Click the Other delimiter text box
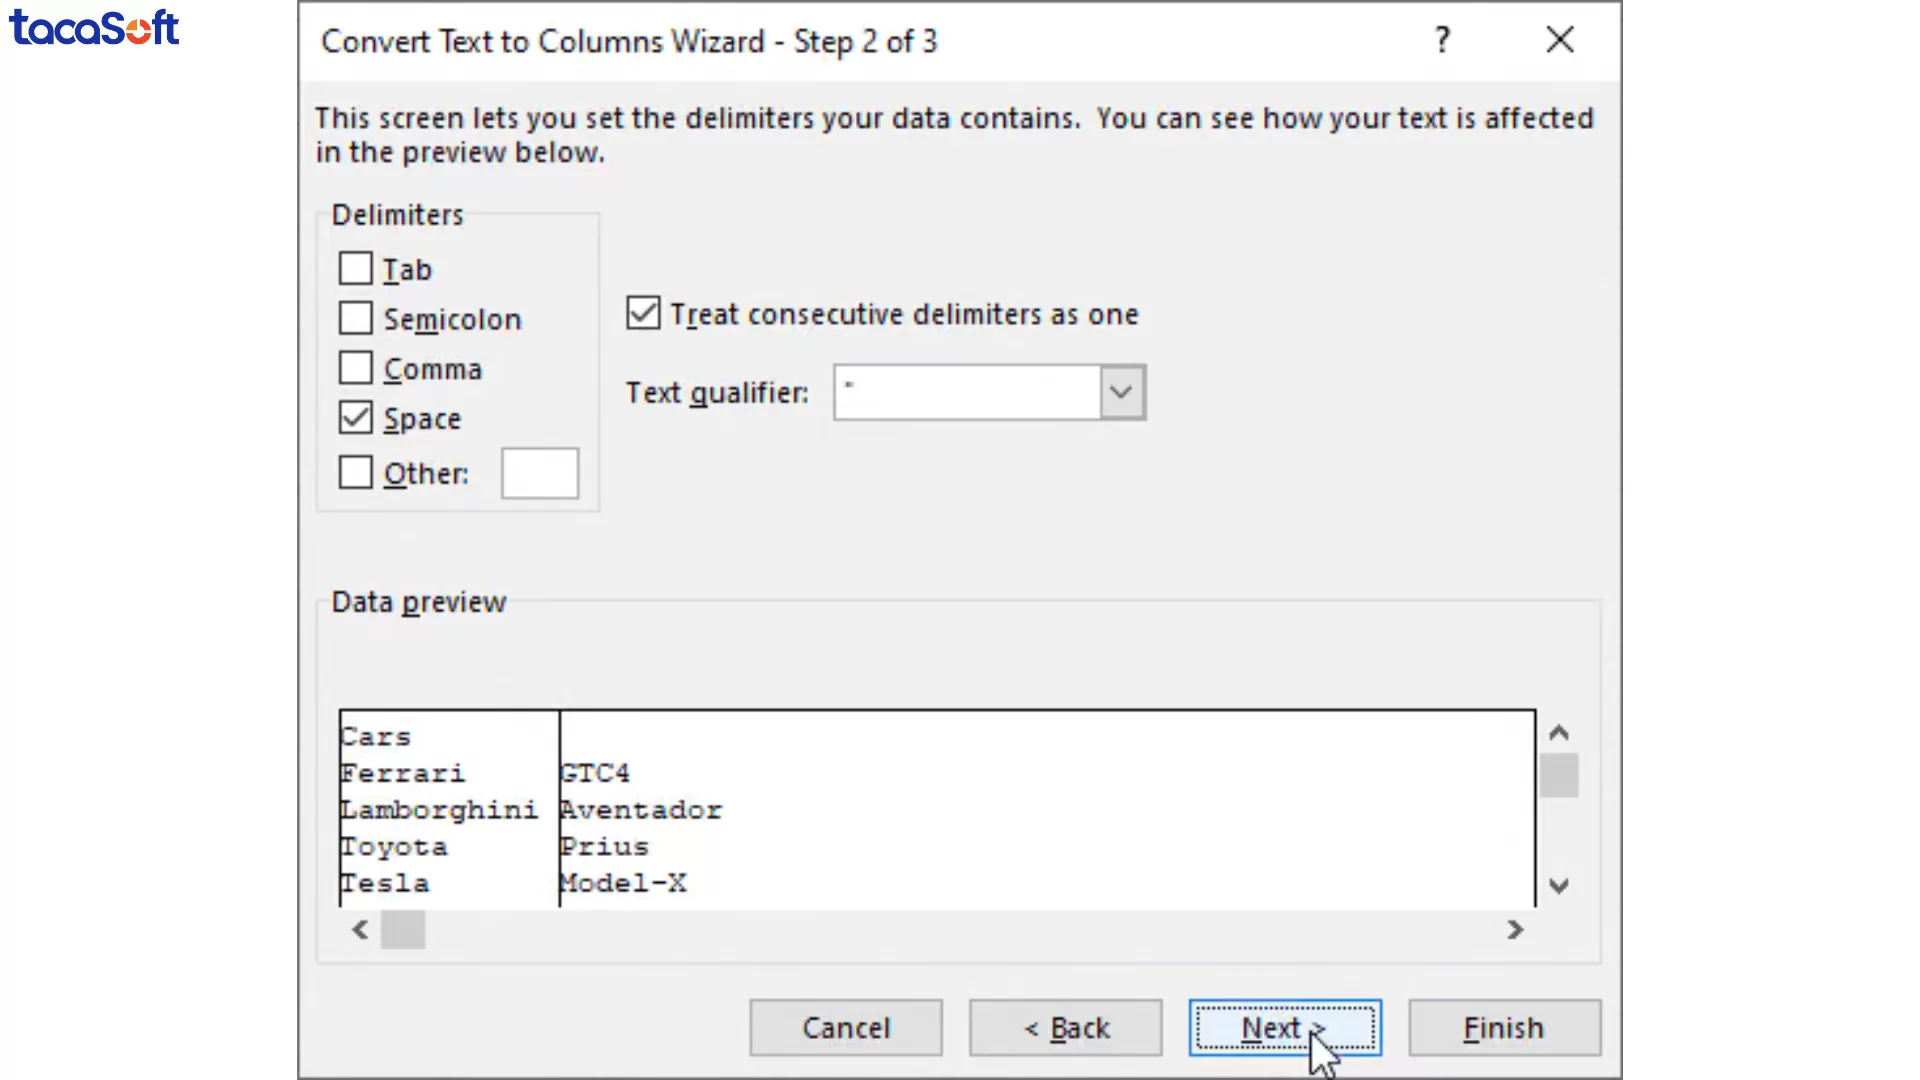This screenshot has height=1080, width=1920. [539, 473]
